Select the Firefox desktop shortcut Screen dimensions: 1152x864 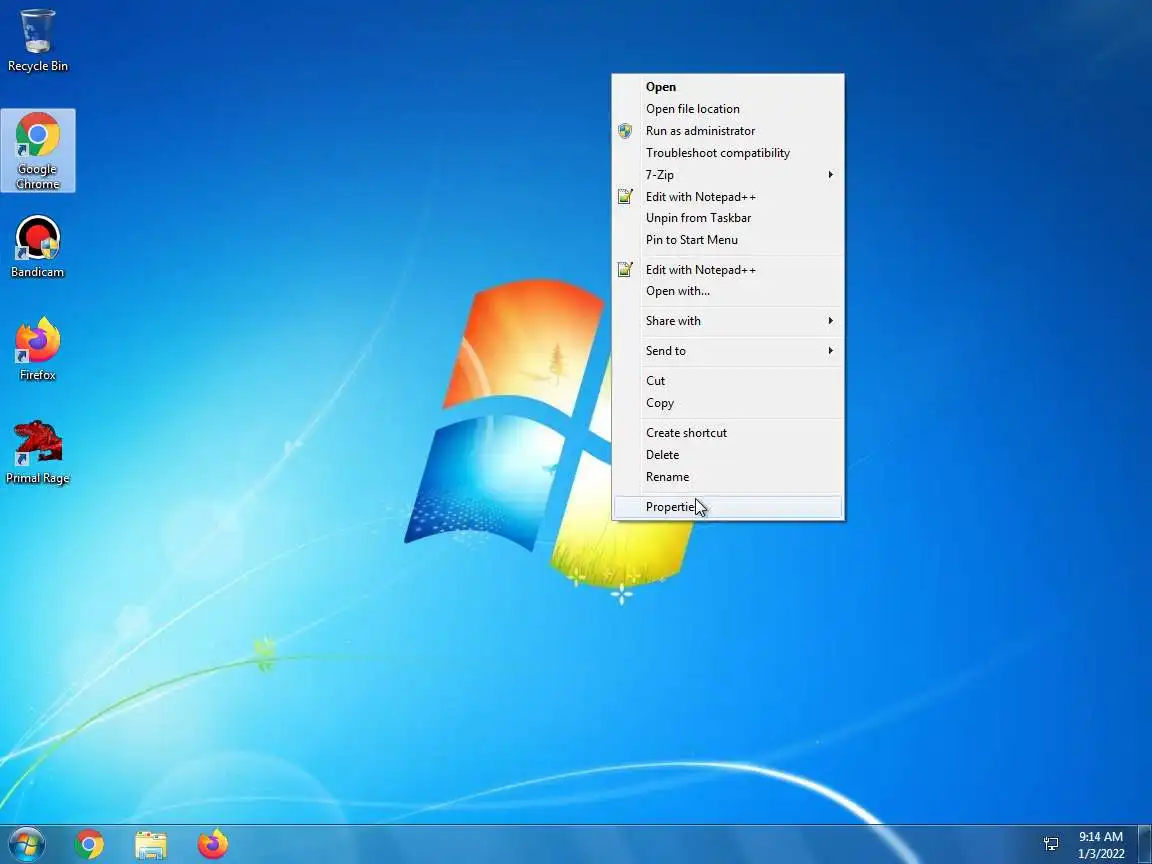pos(37,350)
